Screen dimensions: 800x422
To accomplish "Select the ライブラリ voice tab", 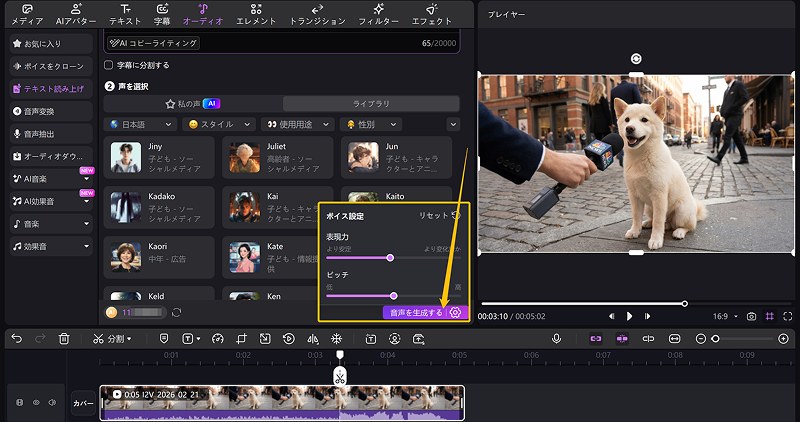I will [x=371, y=103].
